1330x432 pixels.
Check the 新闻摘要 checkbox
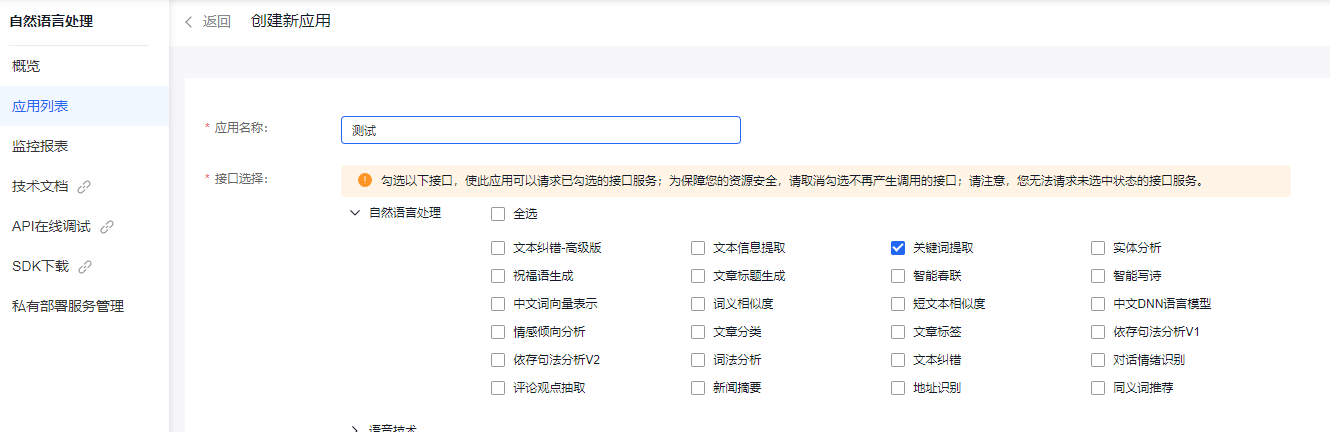[x=698, y=388]
